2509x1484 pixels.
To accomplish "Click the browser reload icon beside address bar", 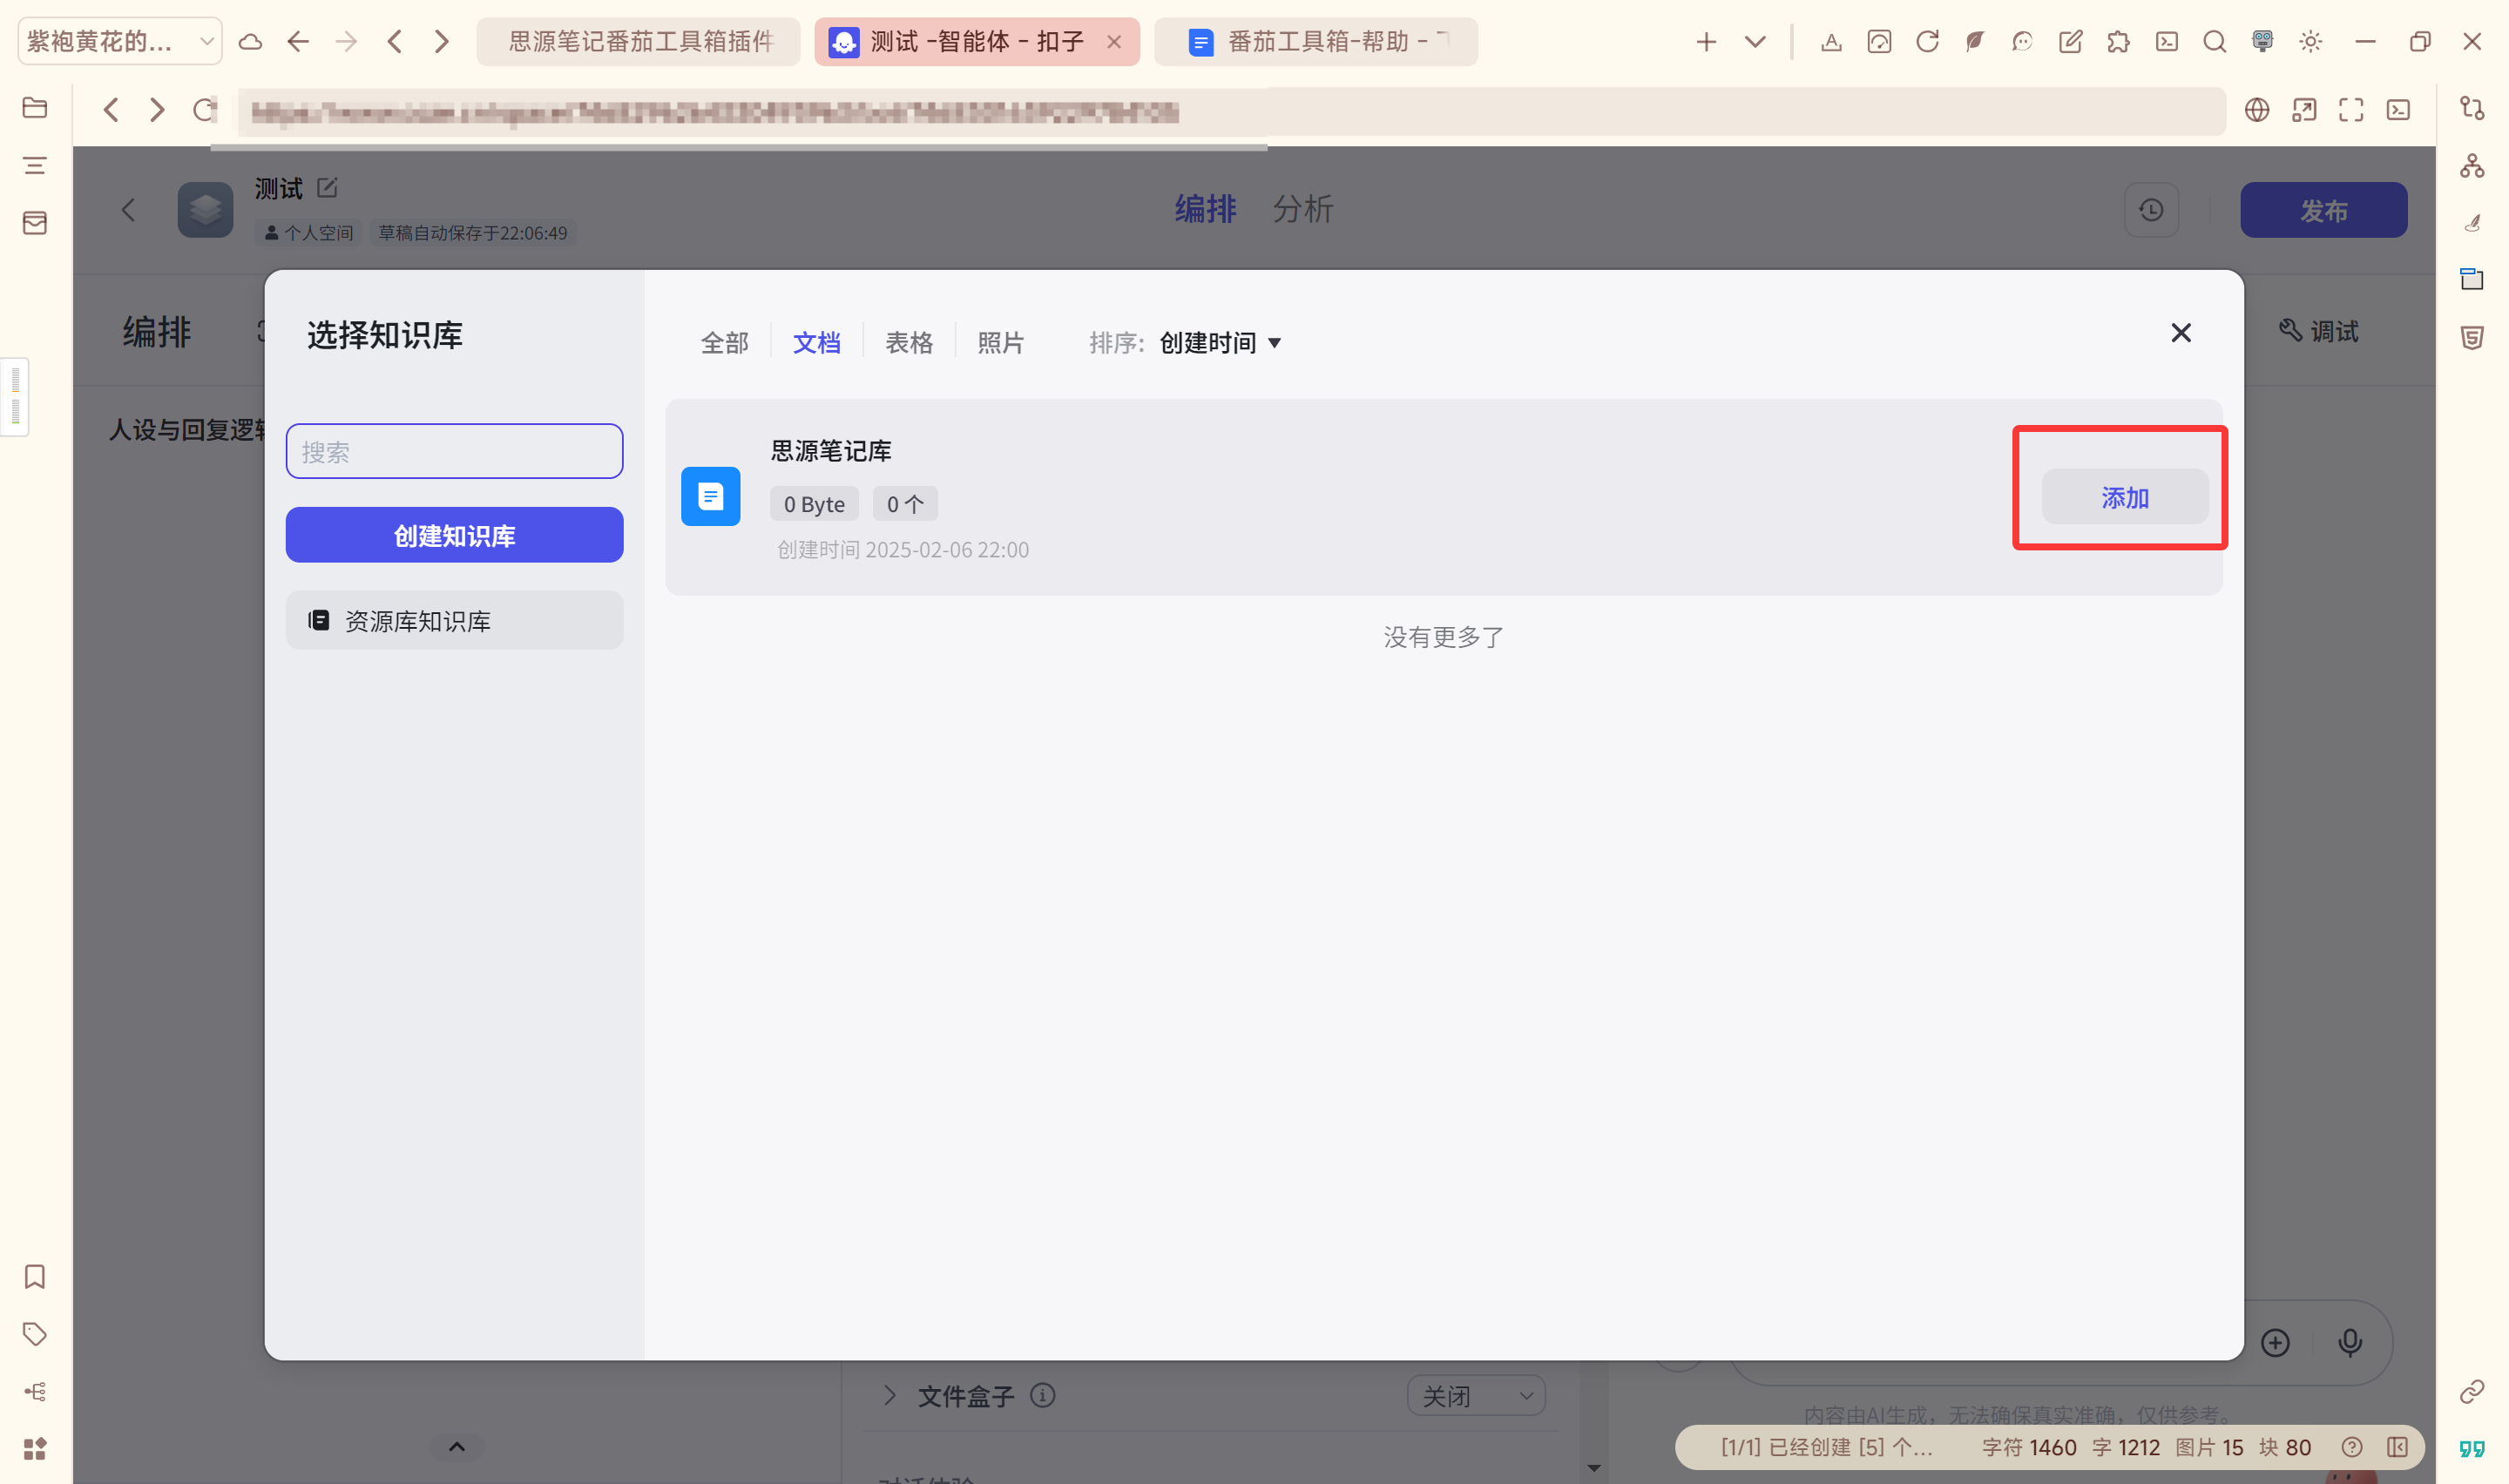I will tap(205, 109).
